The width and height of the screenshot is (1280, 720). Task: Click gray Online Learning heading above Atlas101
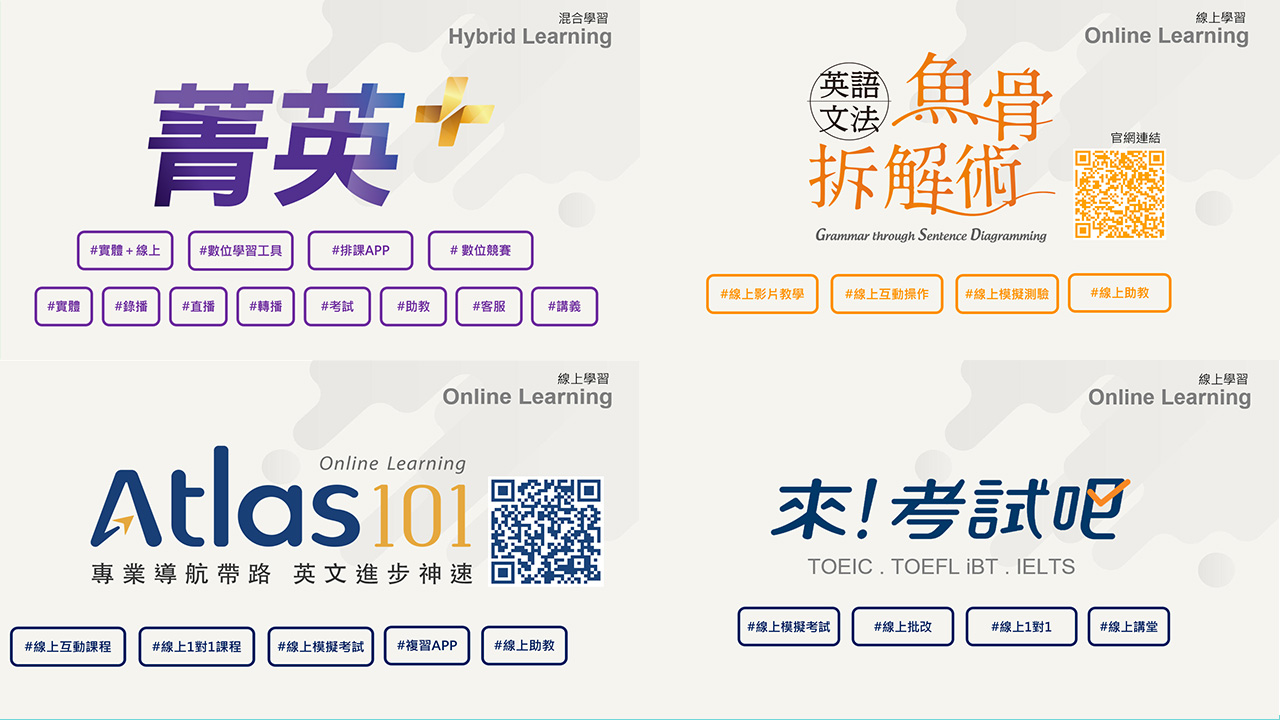pyautogui.click(x=527, y=397)
